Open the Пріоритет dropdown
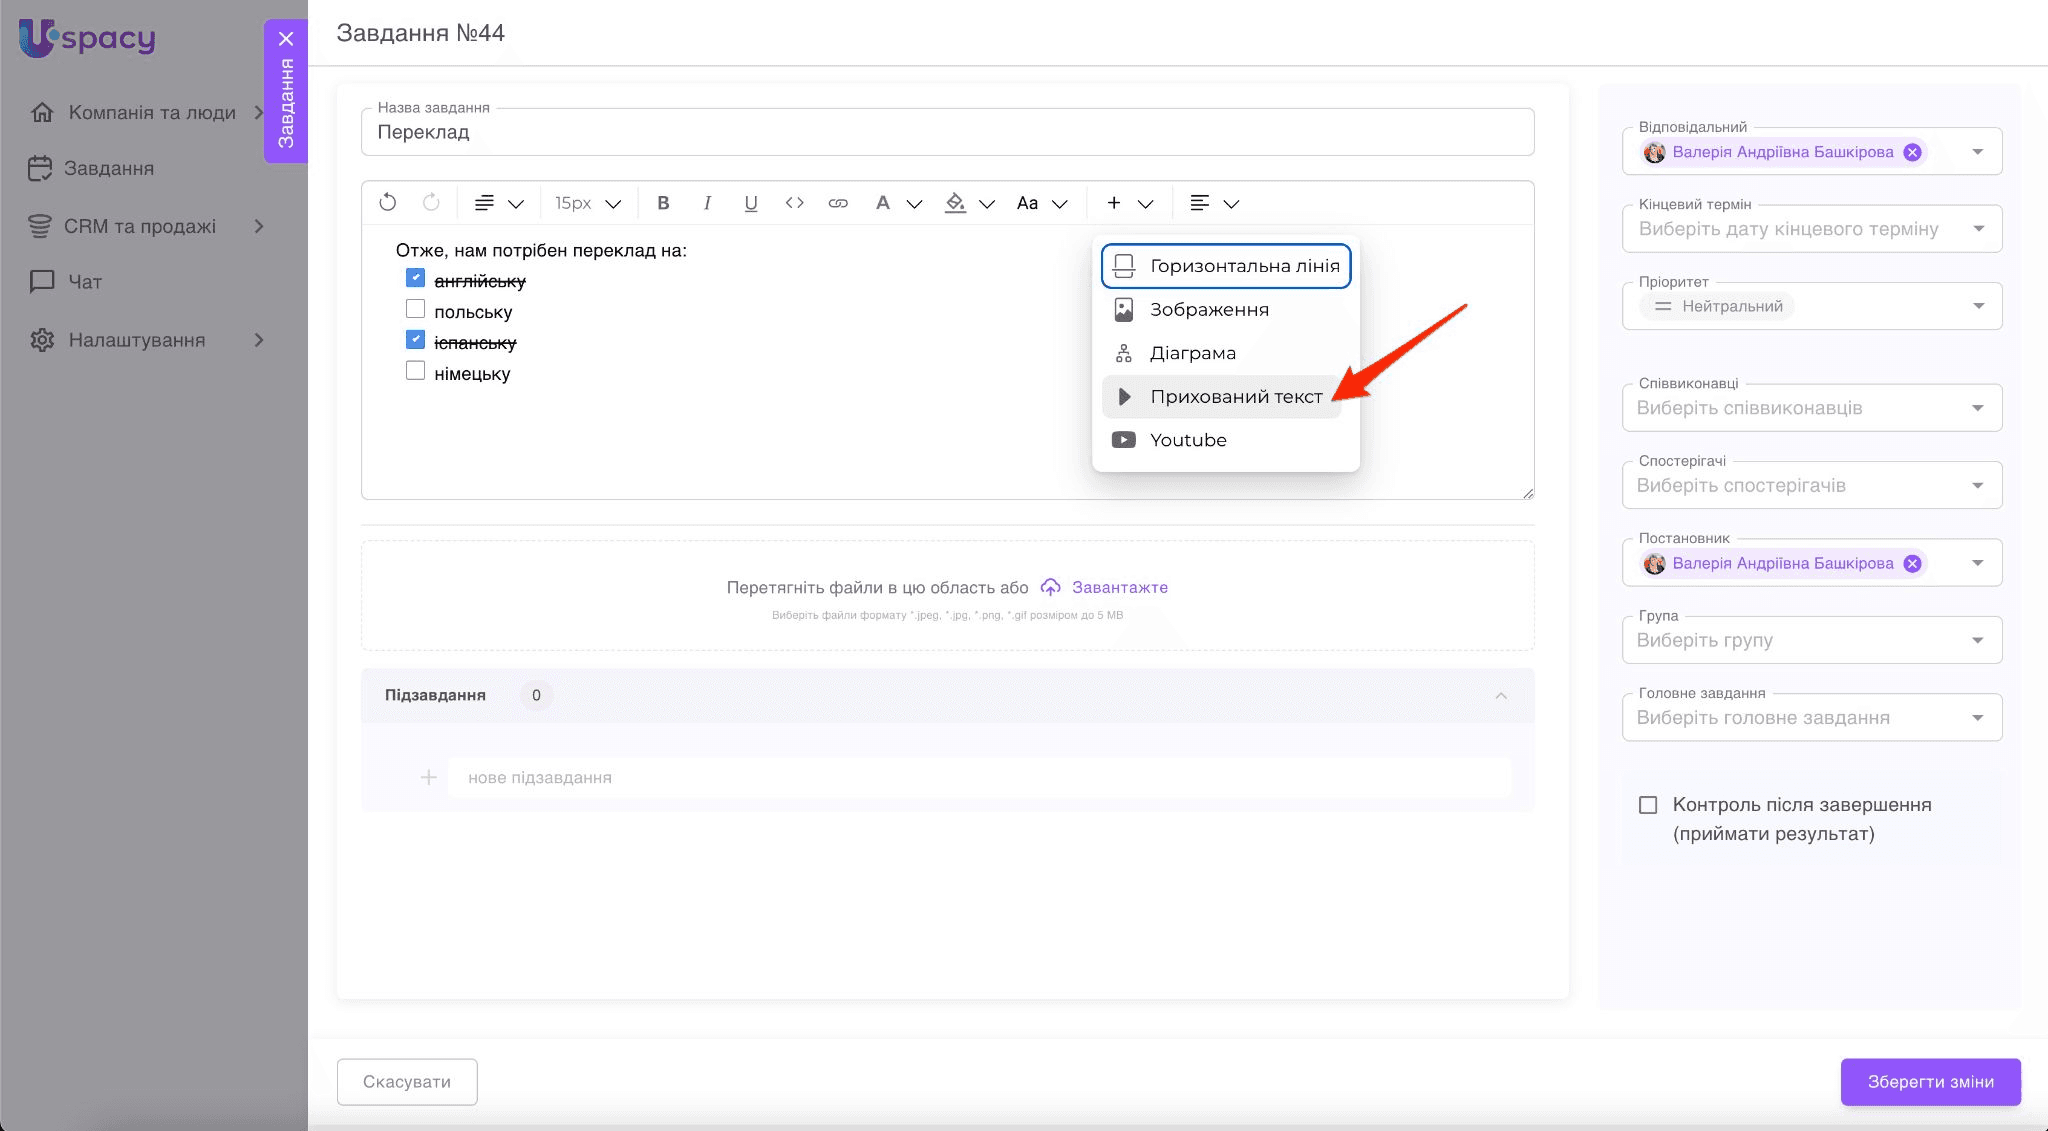 coord(1978,306)
